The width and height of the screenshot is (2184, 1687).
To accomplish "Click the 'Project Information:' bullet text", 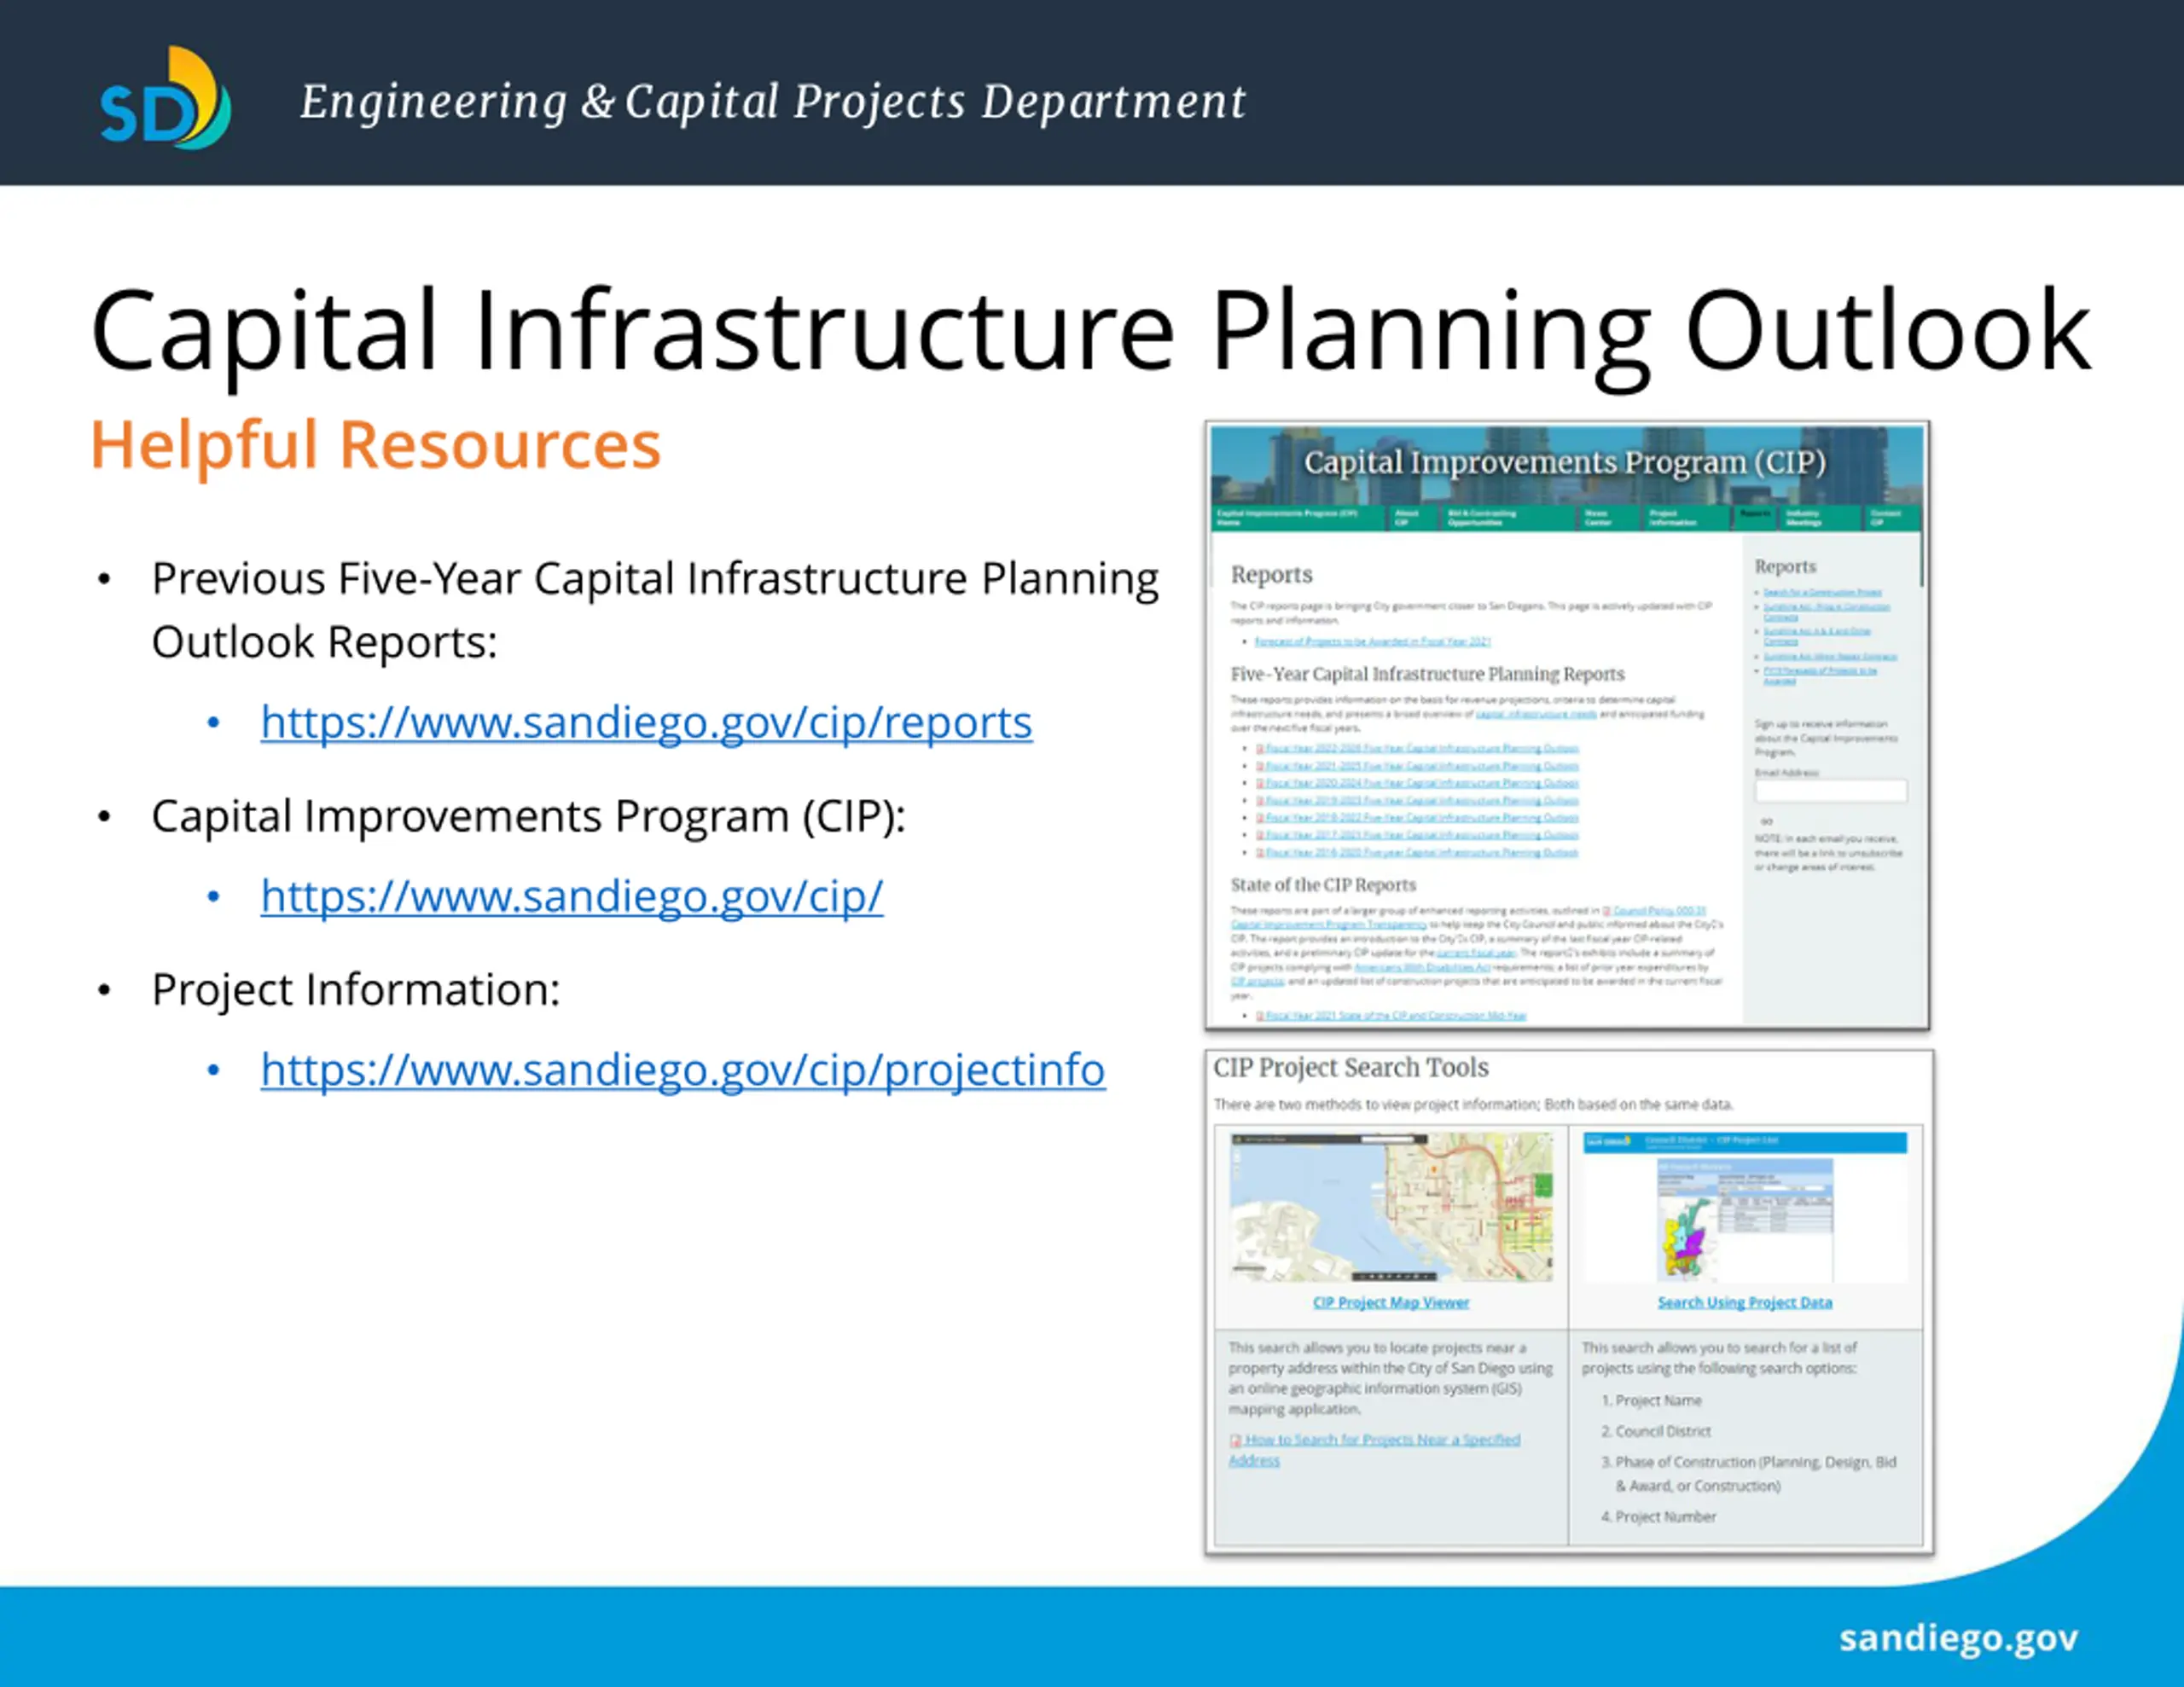I will [356, 989].
